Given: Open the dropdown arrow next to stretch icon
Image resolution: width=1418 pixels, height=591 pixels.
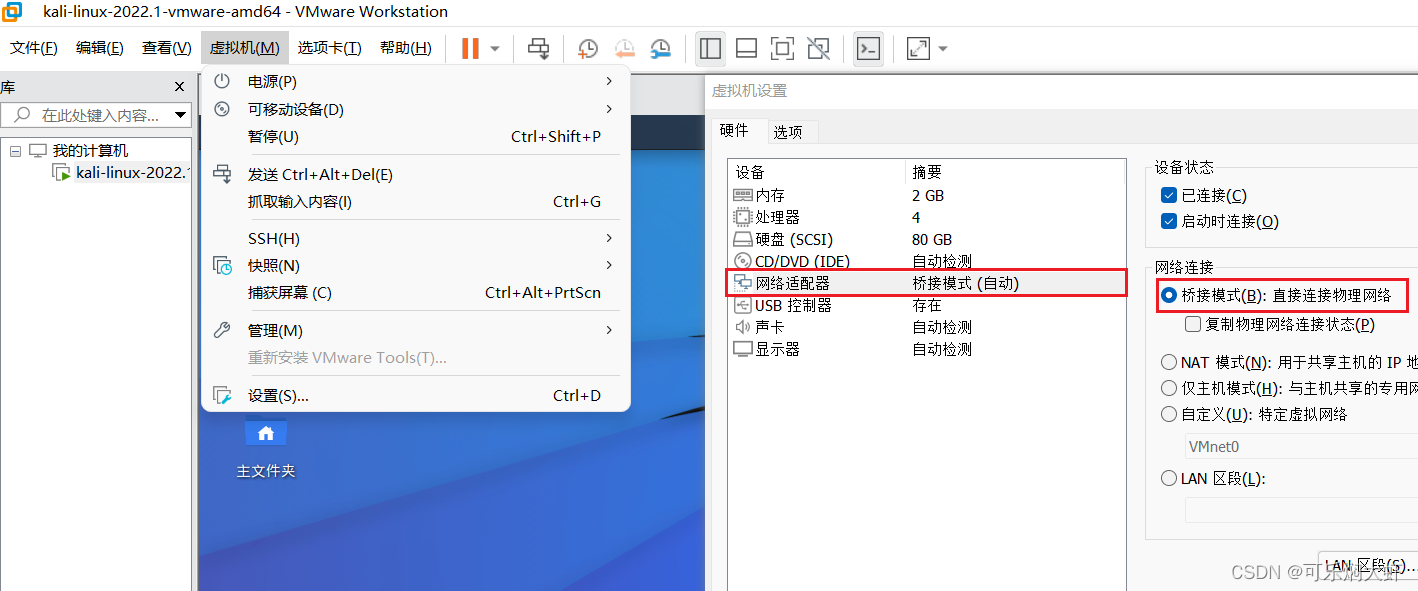Looking at the screenshot, I should [x=943, y=48].
